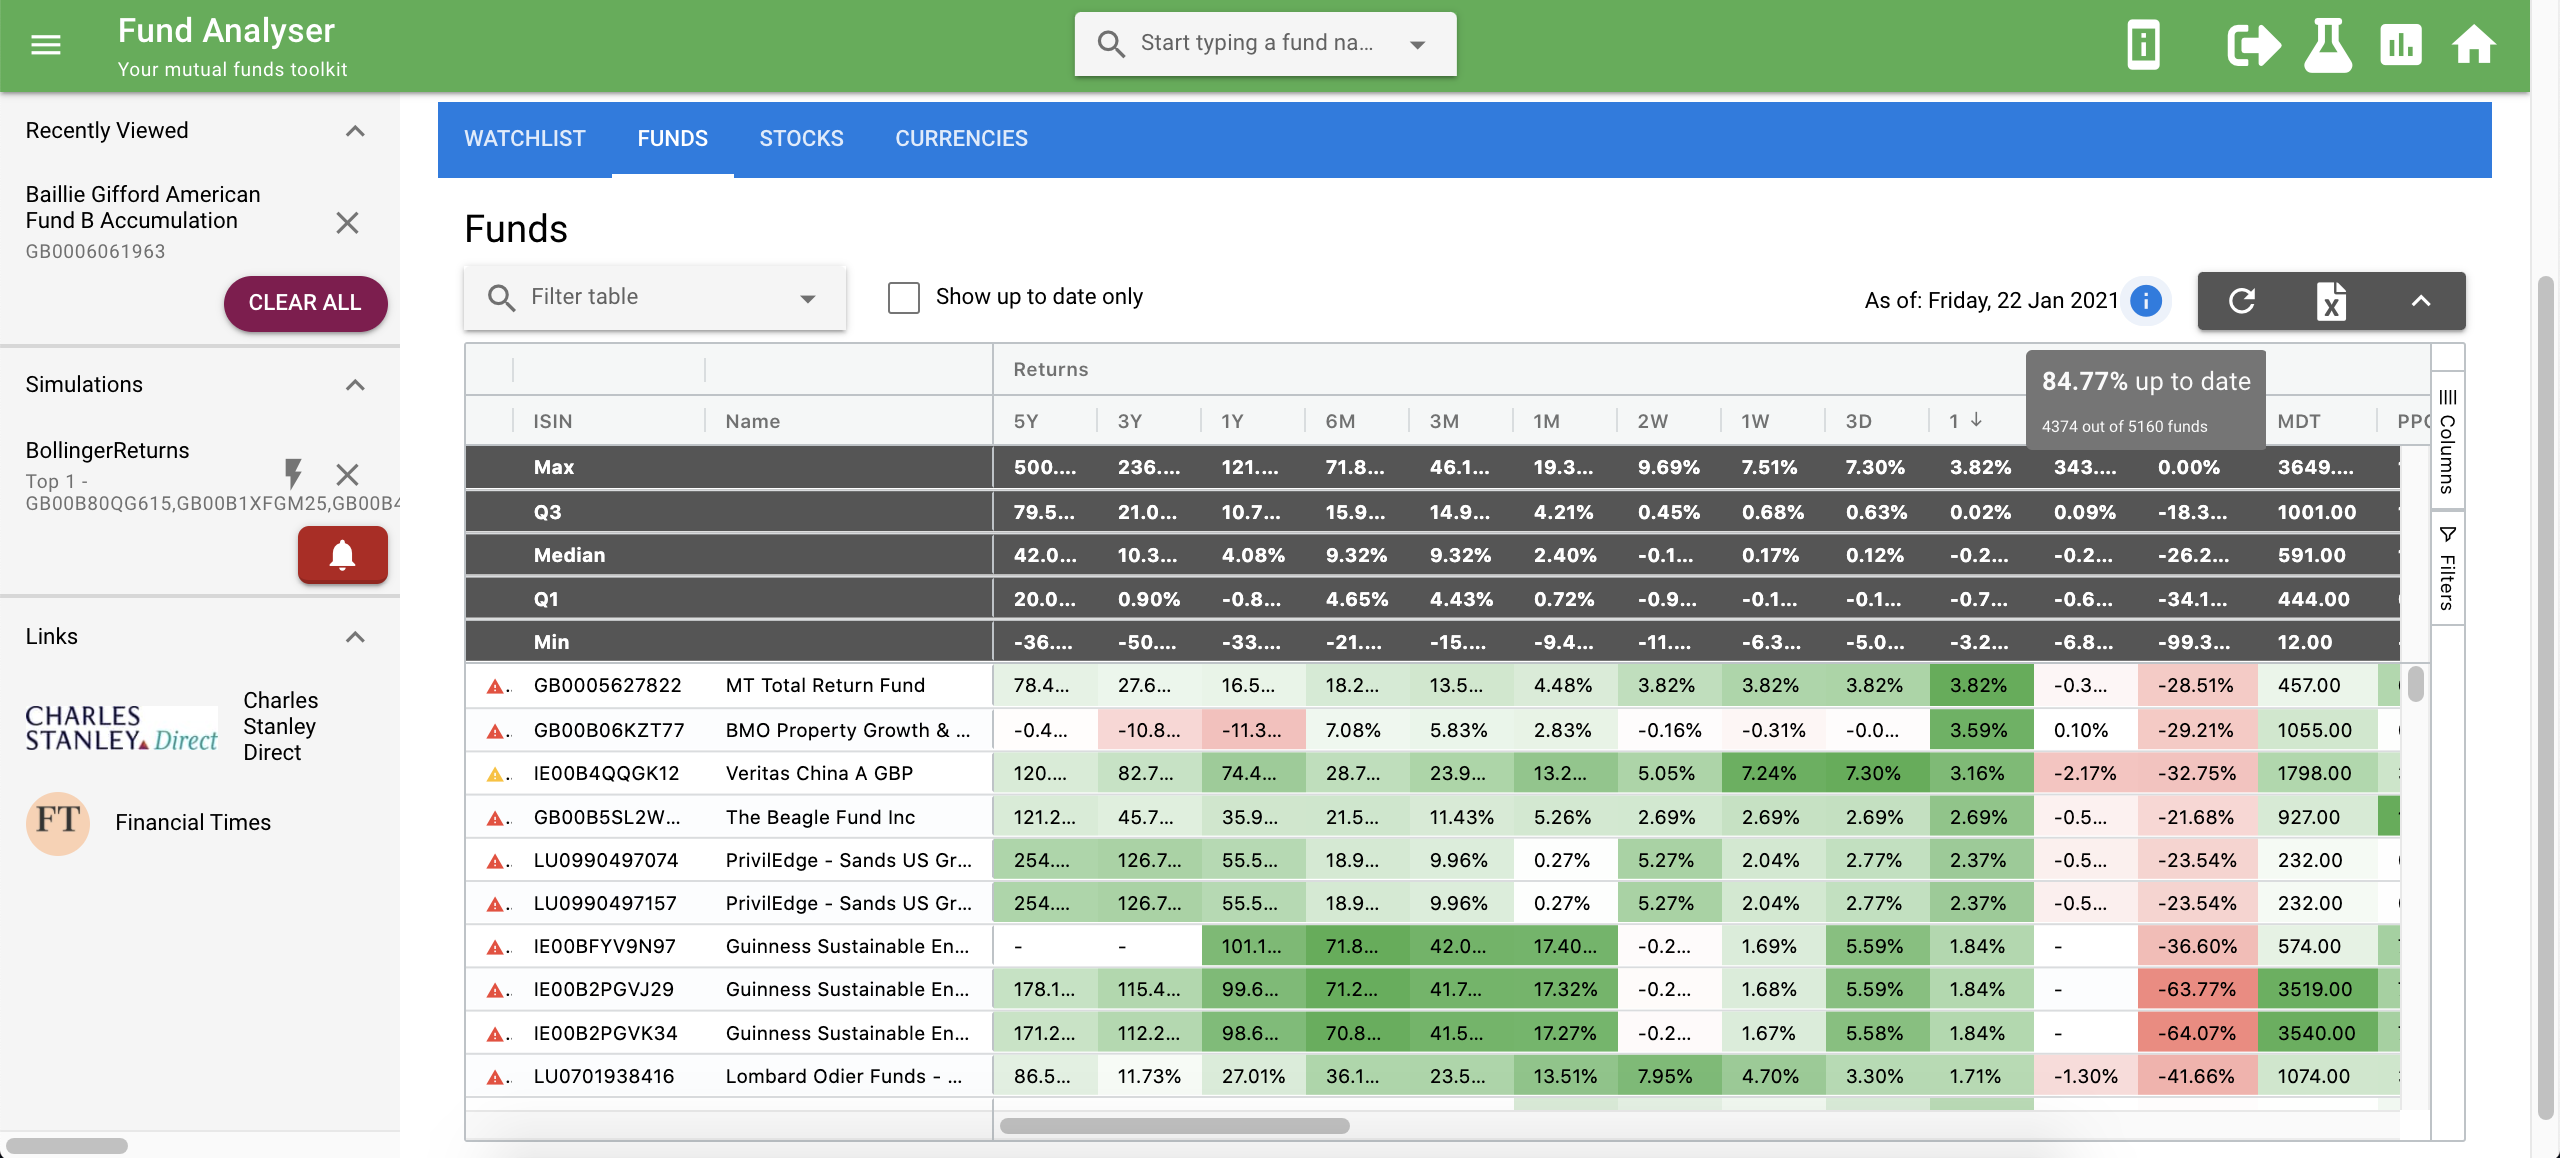Open the Filter table dropdown arrow
The width and height of the screenshot is (2560, 1158).
click(x=808, y=298)
